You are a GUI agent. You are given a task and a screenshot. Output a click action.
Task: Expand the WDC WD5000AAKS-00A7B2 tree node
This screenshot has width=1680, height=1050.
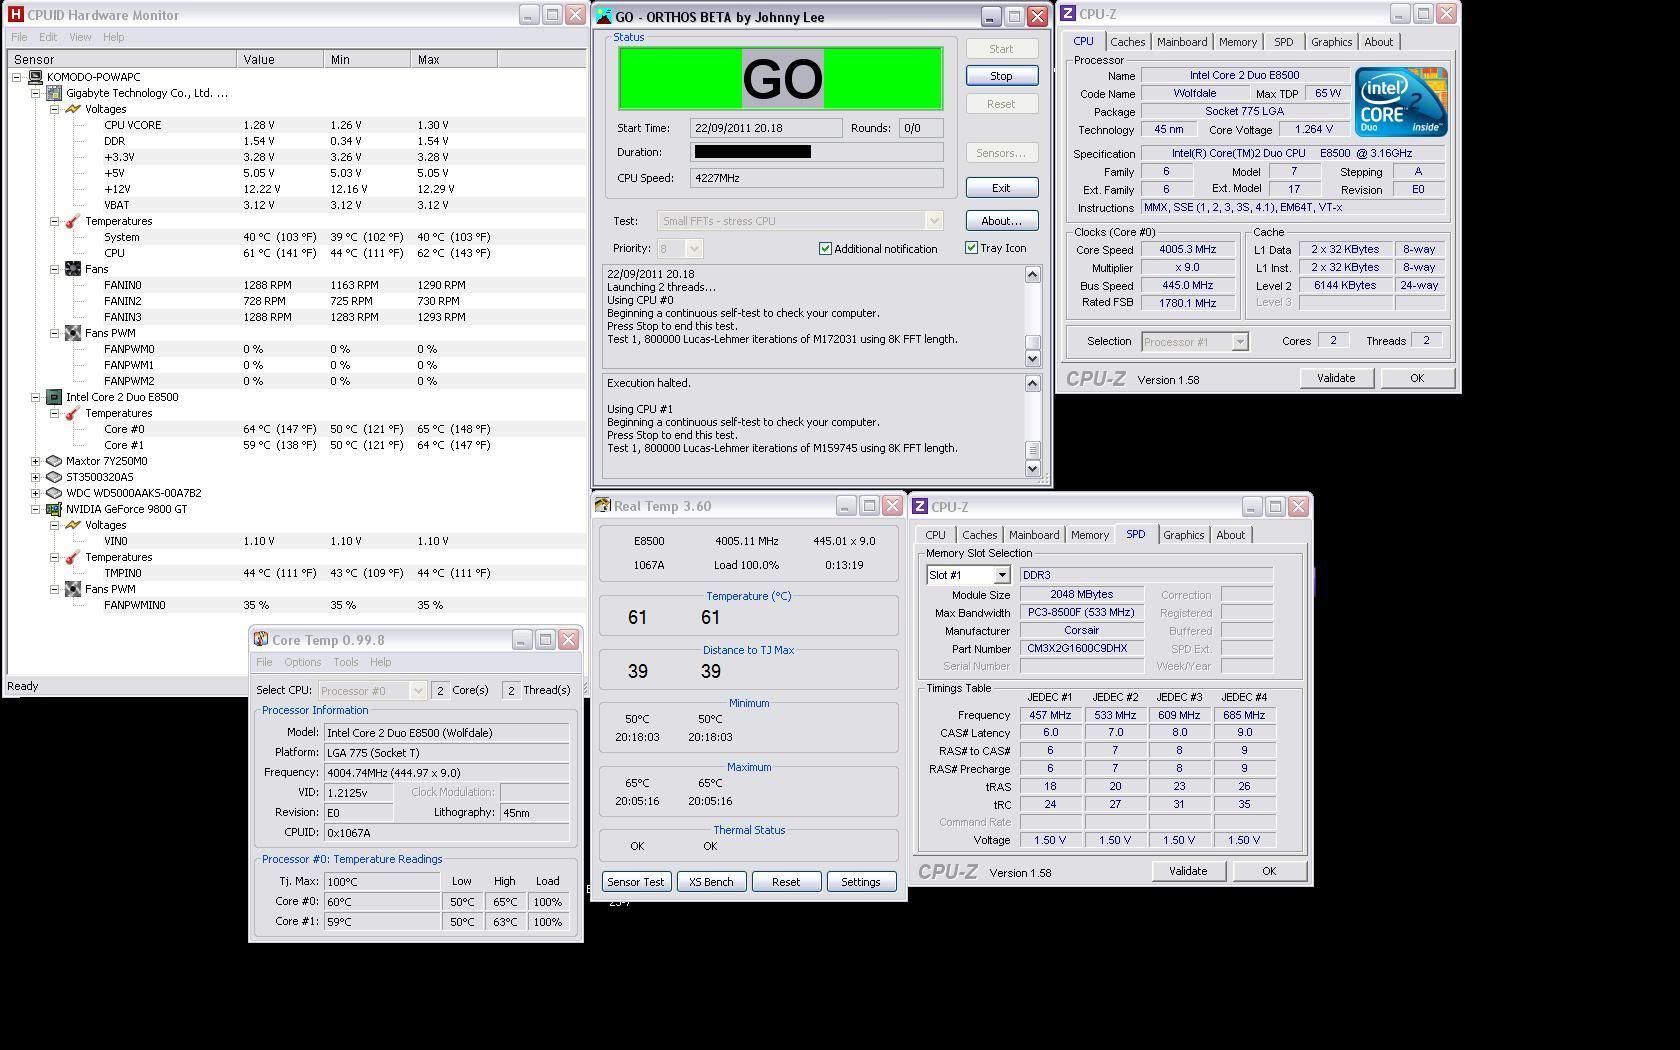coord(36,493)
